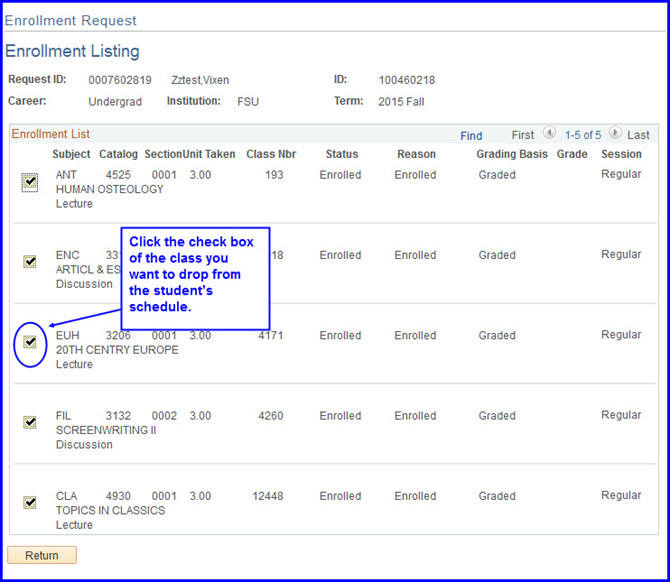Click the Grading Basis column header

[512, 155]
